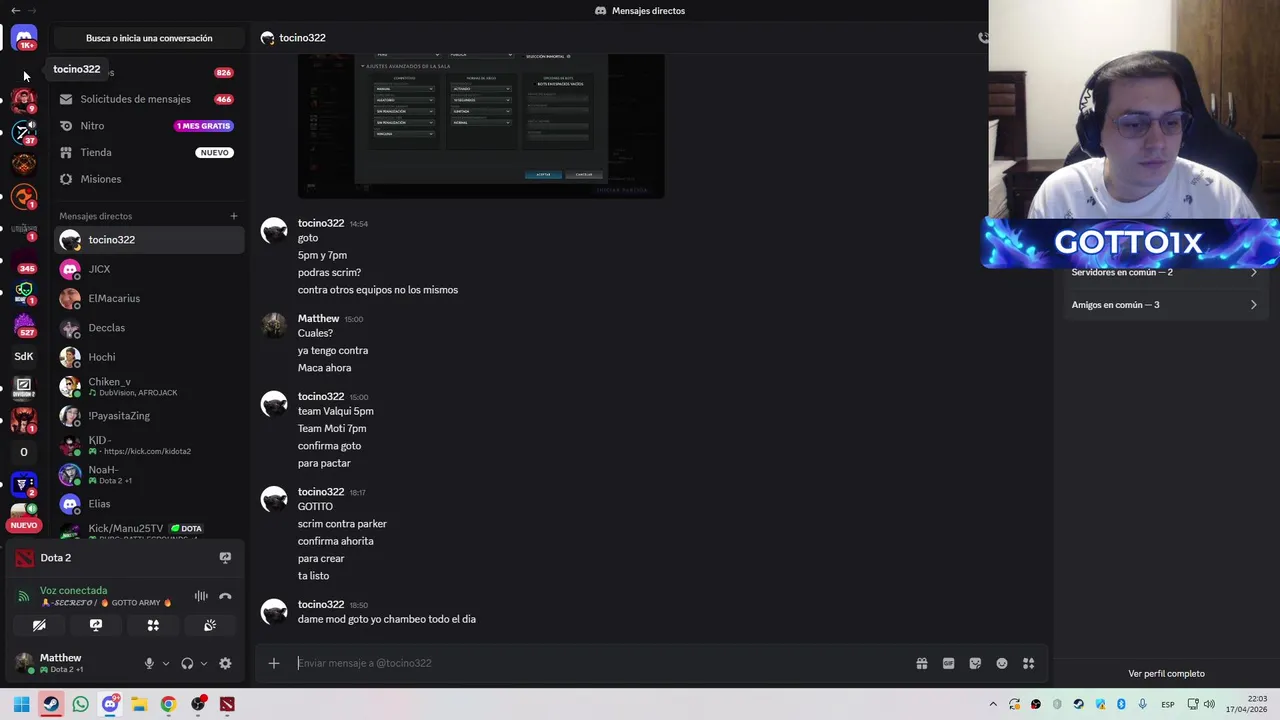This screenshot has width=1280, height=720.
Task: Open headphone output options arrow
Action: coord(203,663)
